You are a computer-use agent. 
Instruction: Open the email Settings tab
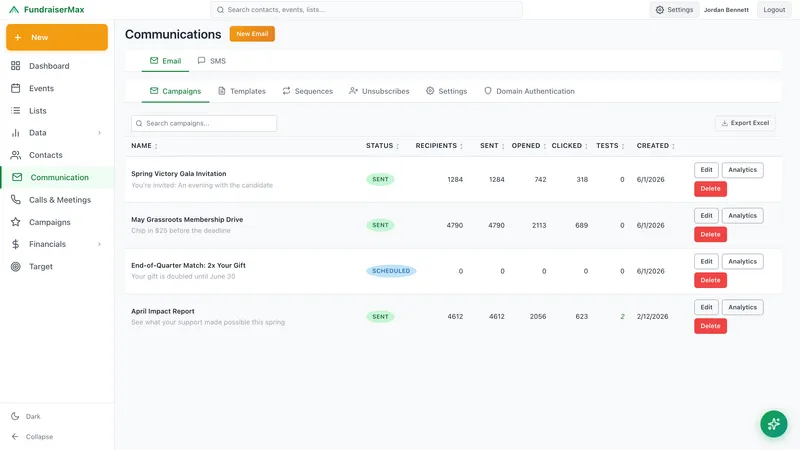[x=446, y=91]
